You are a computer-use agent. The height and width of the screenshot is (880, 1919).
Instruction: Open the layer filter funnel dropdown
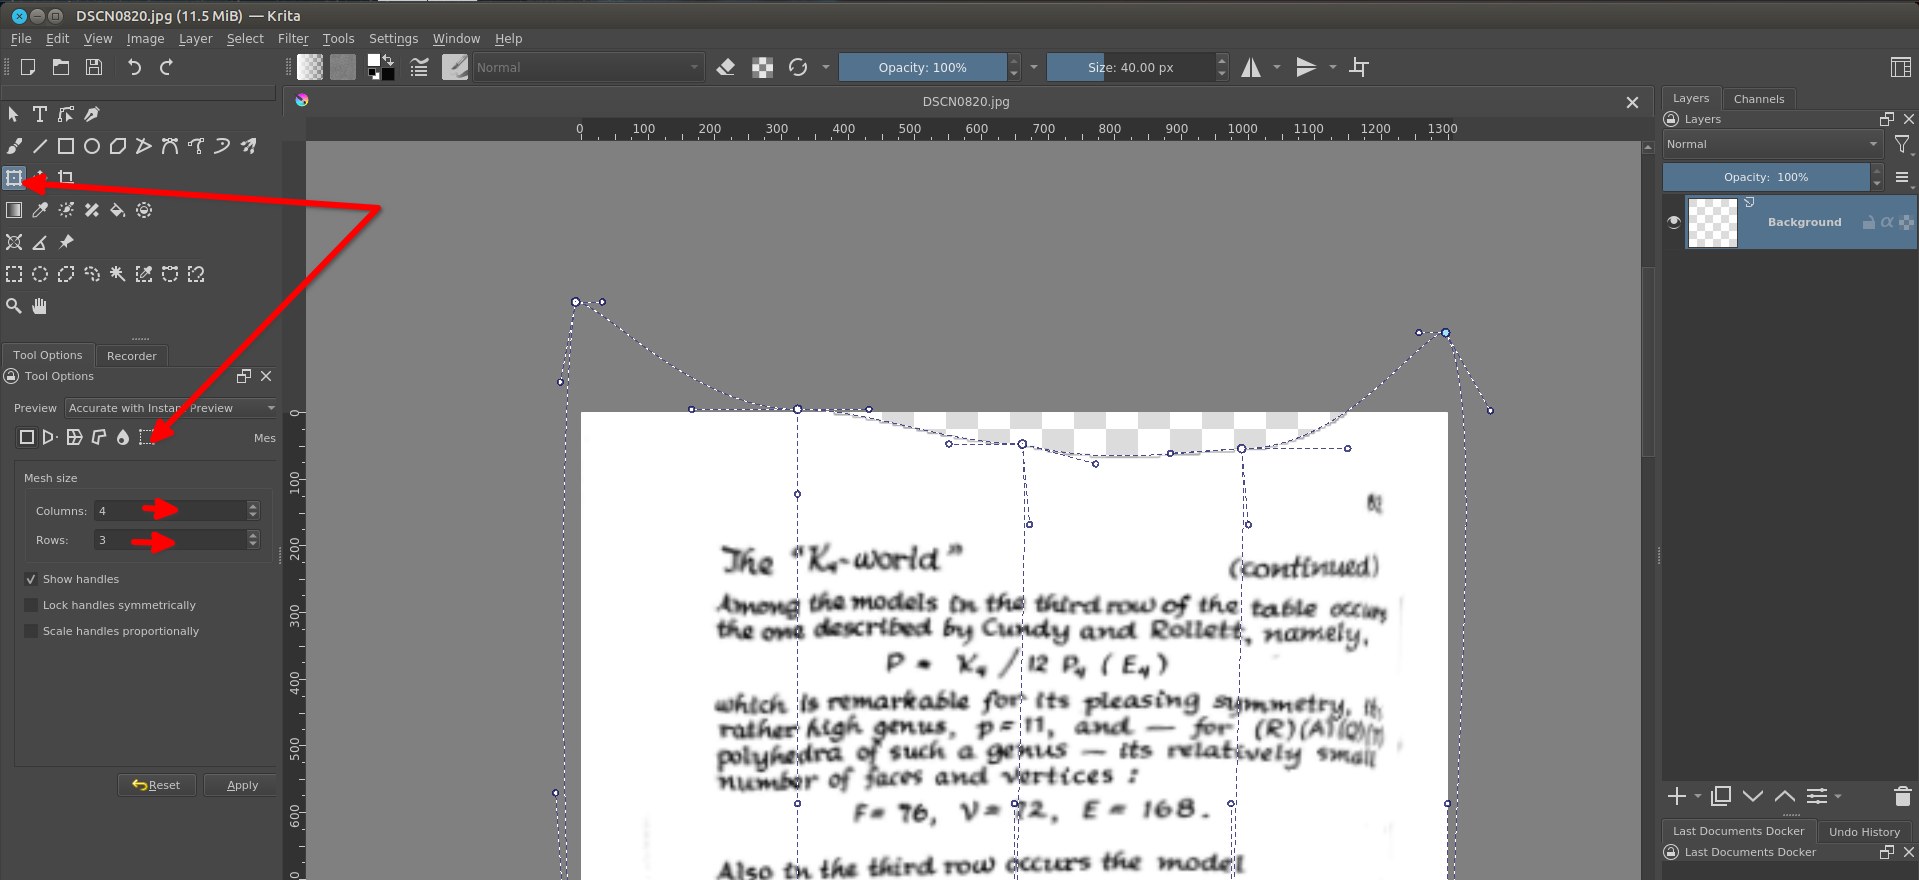pos(1902,145)
